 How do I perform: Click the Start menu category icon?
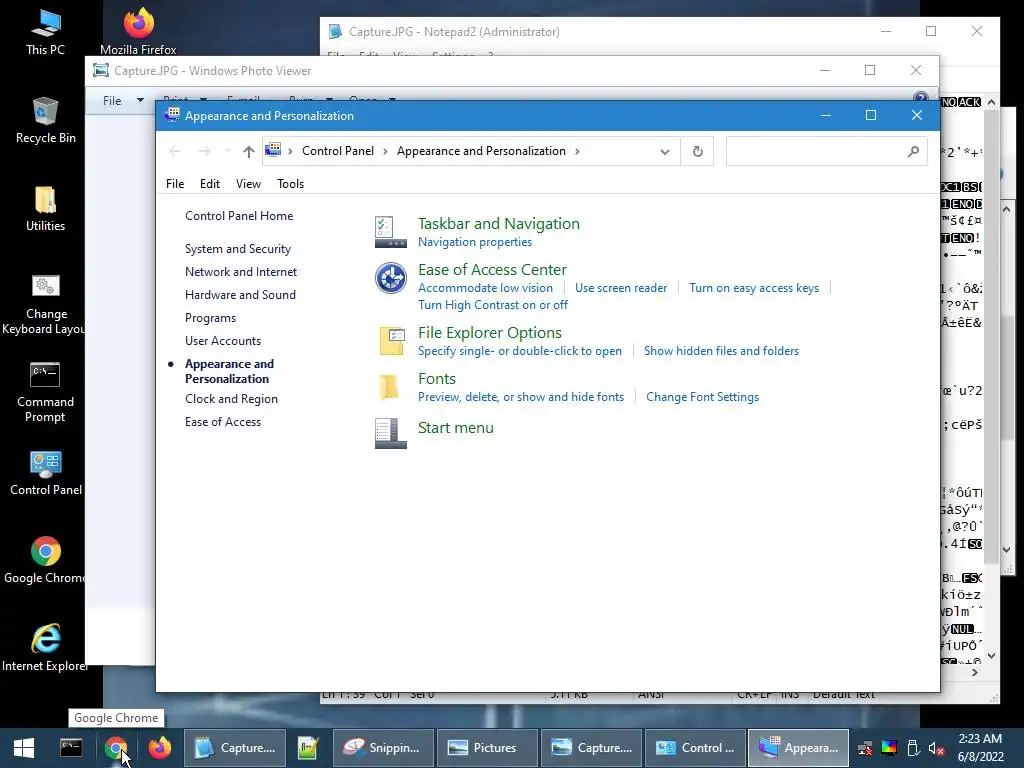pos(391,434)
